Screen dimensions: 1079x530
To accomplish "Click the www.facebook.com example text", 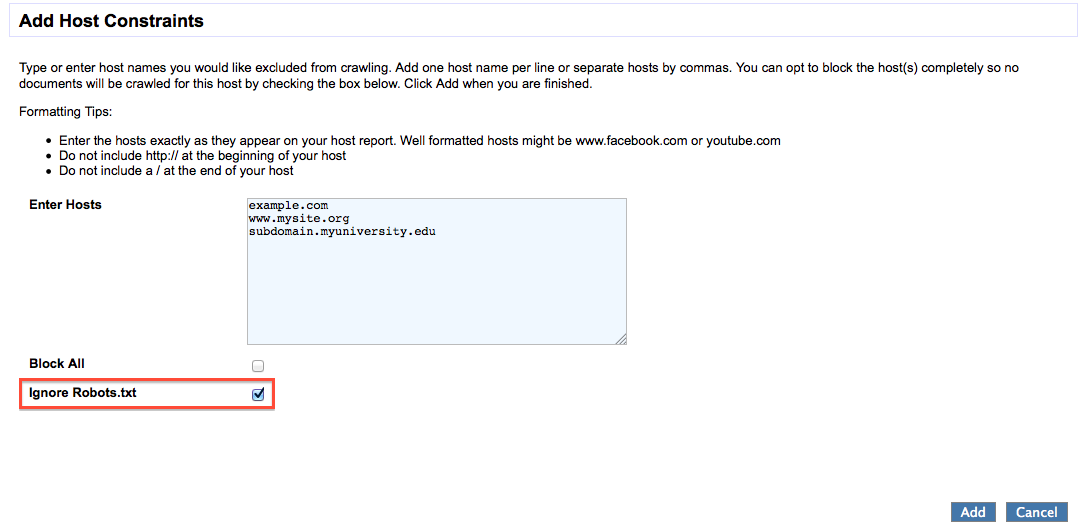I will (631, 140).
